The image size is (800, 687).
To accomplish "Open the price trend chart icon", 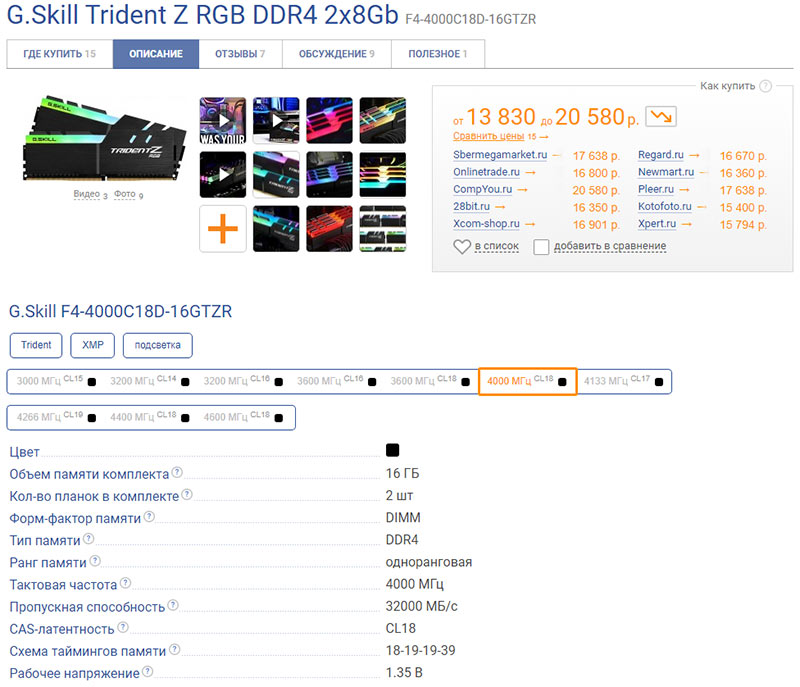I will [x=661, y=116].
